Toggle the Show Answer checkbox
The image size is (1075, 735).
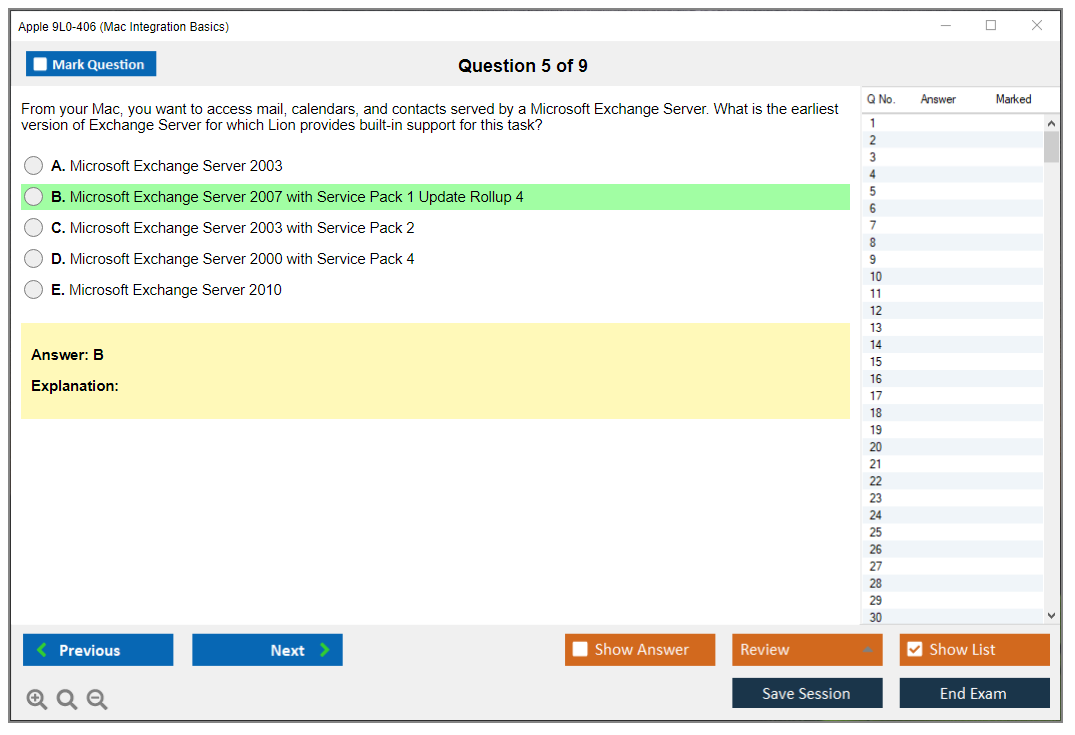click(580, 650)
